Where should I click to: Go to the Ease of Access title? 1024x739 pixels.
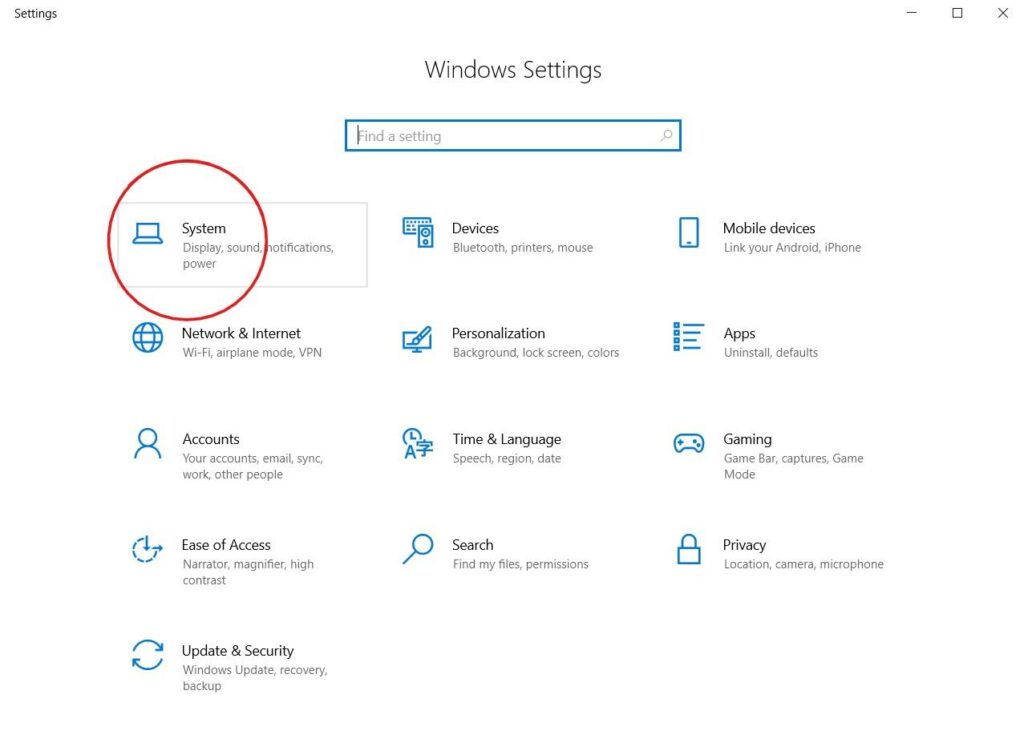226,545
